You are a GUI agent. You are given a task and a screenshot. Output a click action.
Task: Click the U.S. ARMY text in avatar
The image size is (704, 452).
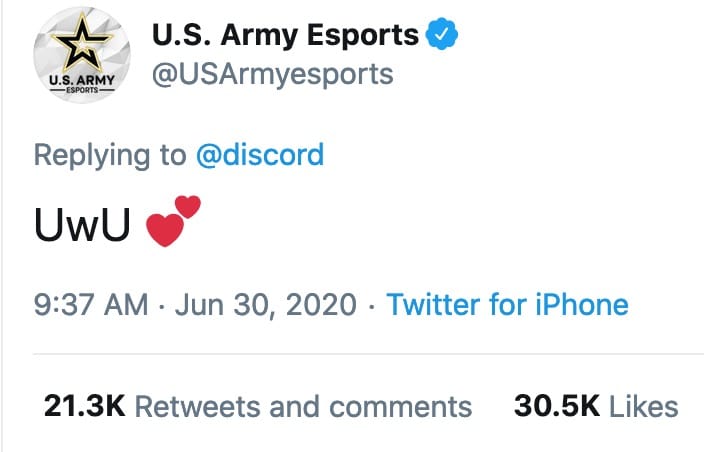pos(82,80)
